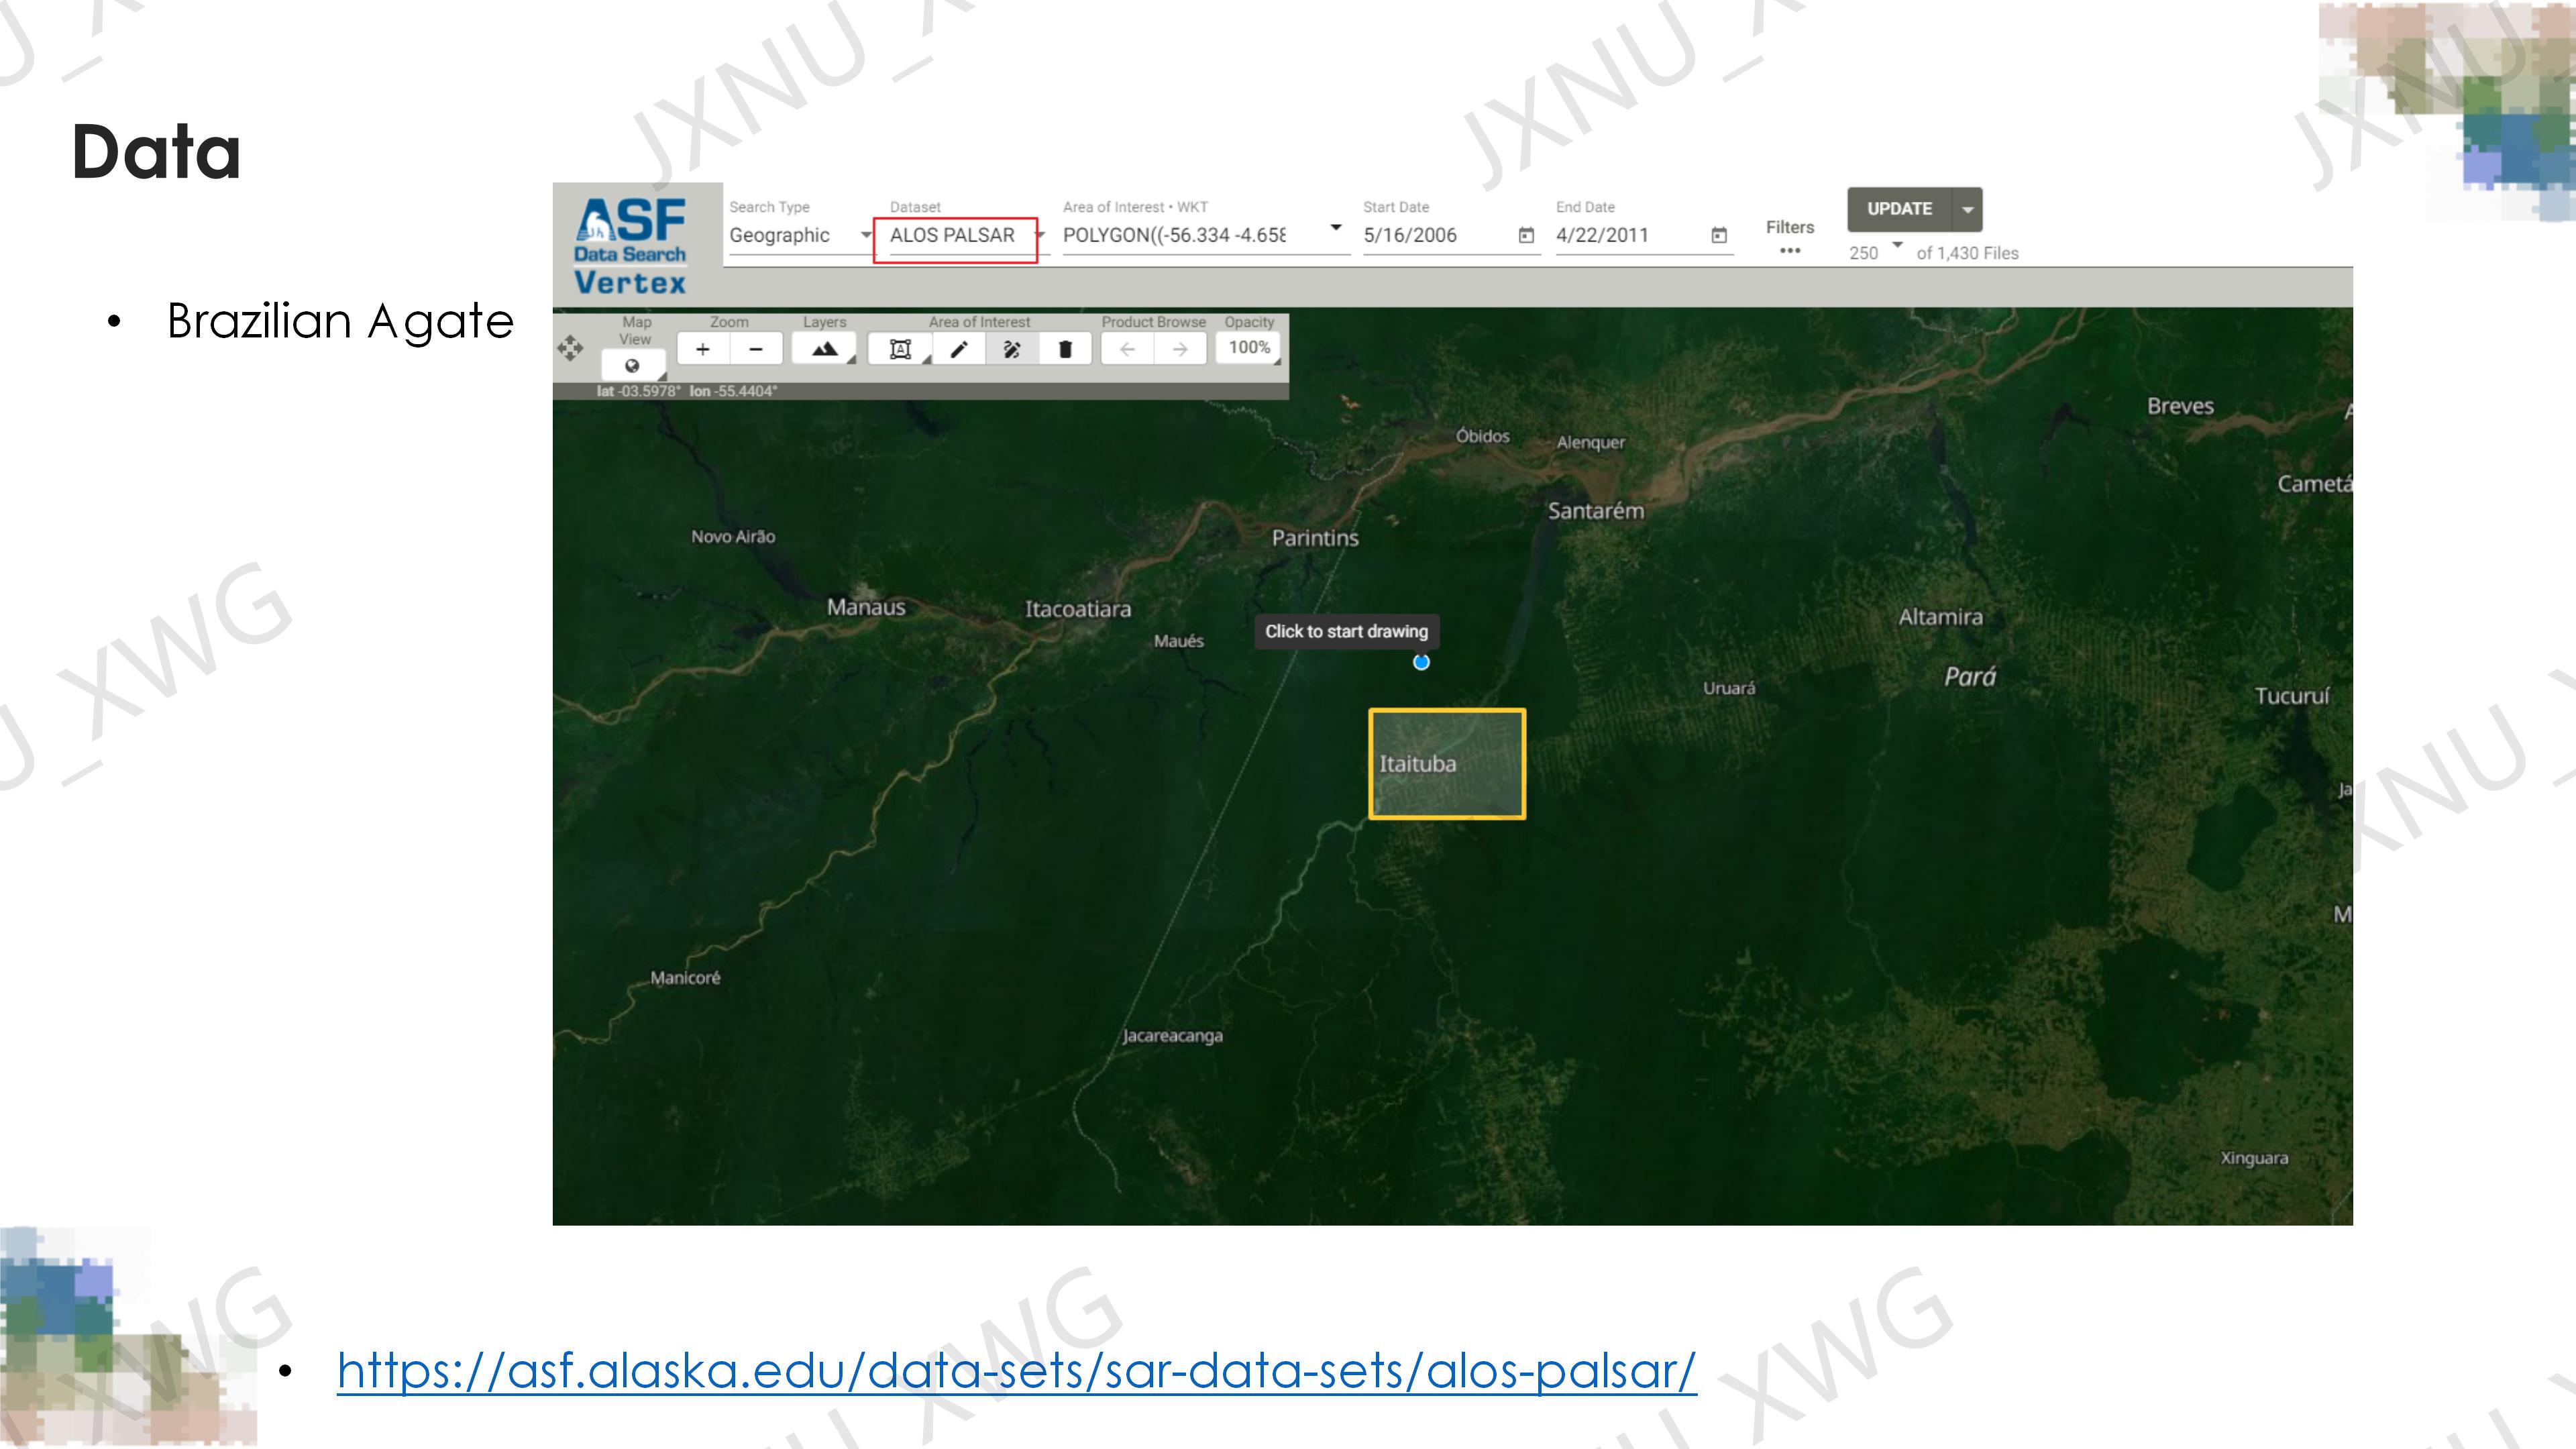This screenshot has height=1449, width=2576.
Task: Open the End Date calendar picker
Action: [x=1719, y=236]
